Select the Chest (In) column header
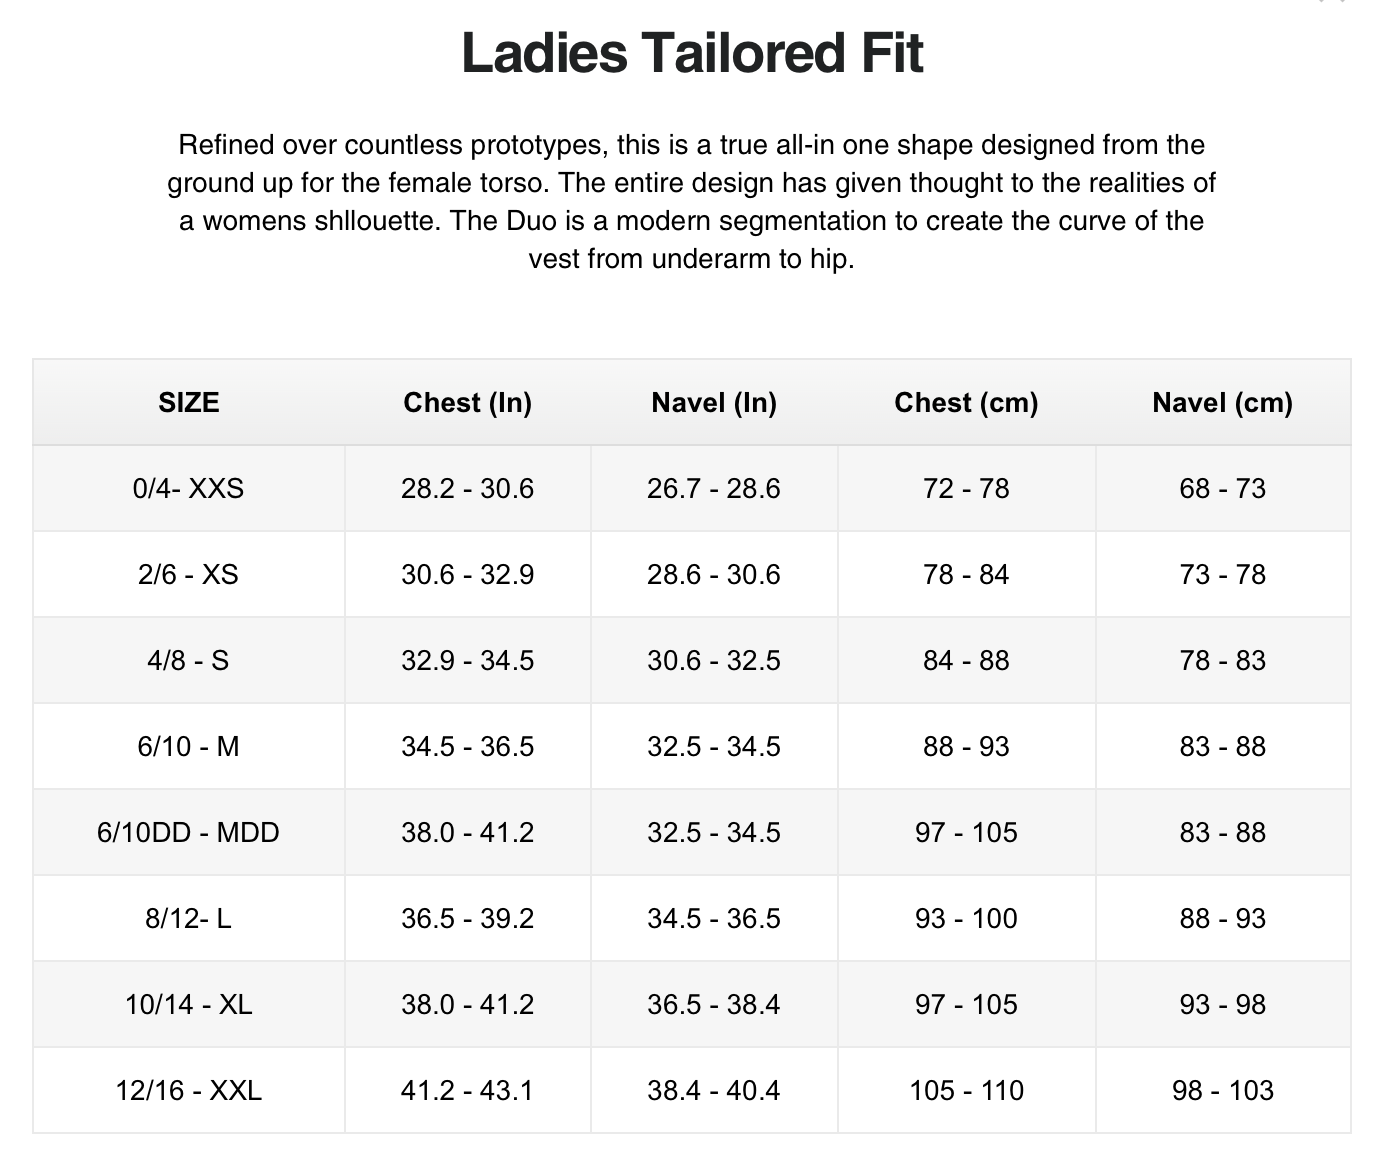The width and height of the screenshot is (1384, 1168). pyautogui.click(x=467, y=402)
